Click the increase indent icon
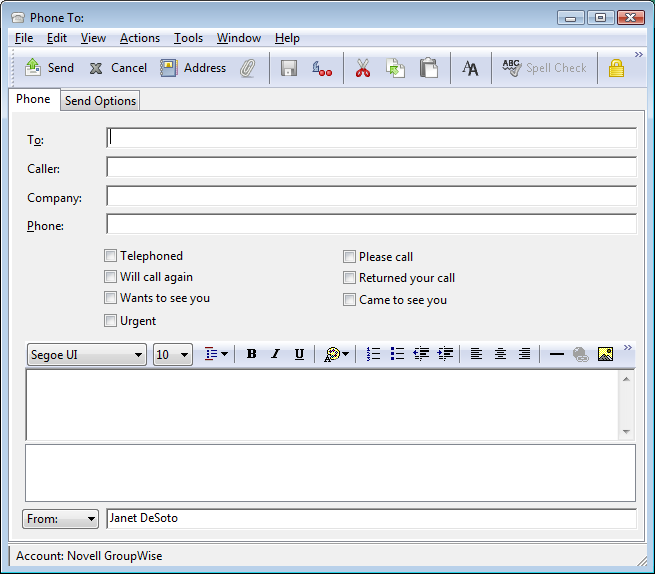Screen dimensions: 655x574 pyautogui.click(x=445, y=354)
